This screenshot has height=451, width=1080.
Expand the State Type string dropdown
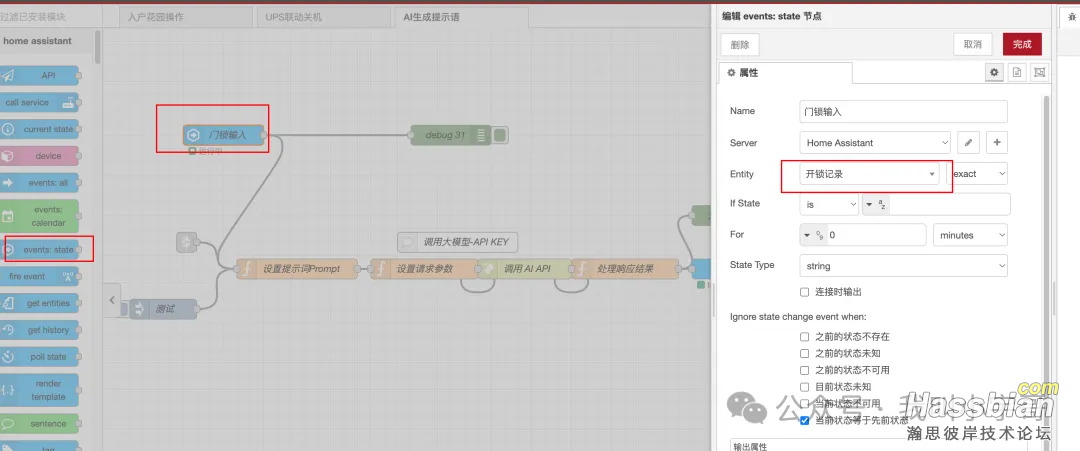903,266
